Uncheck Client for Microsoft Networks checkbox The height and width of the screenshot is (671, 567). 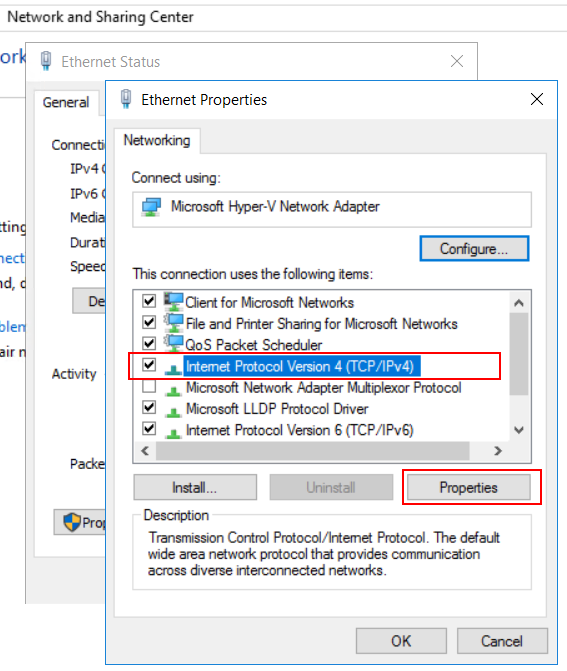coord(149,300)
